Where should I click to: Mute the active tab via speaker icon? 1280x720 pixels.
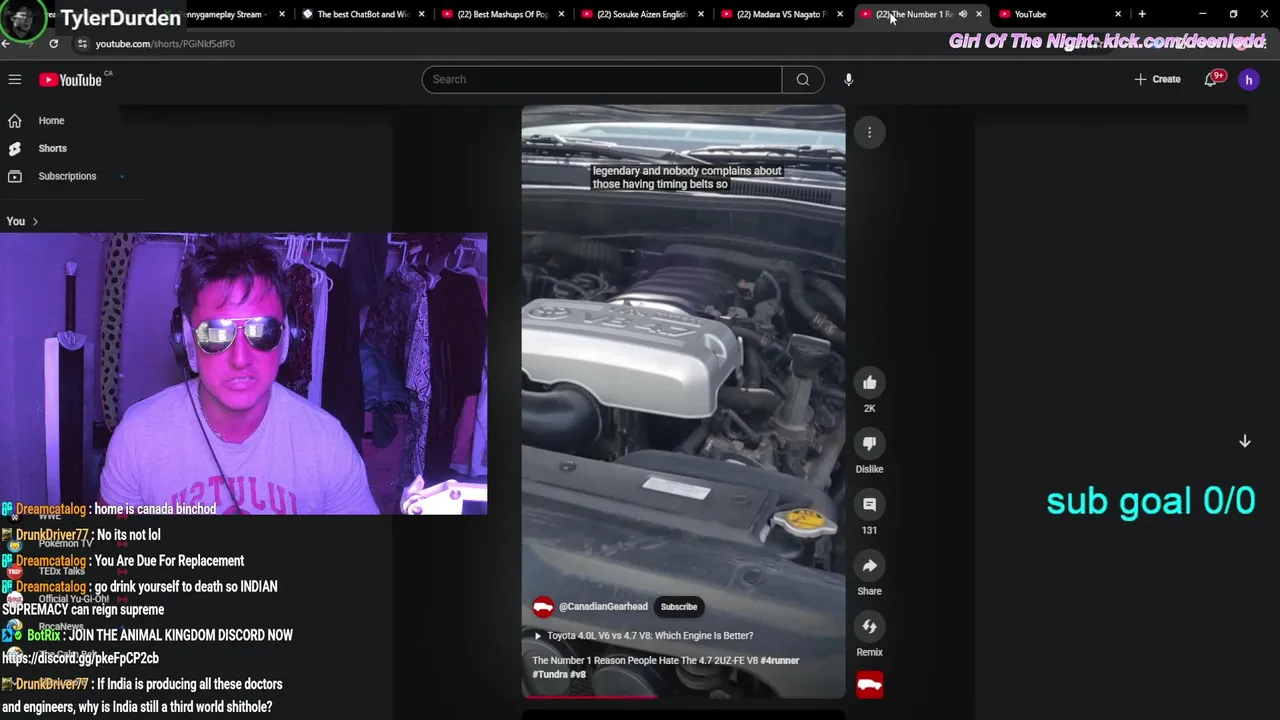(x=963, y=14)
